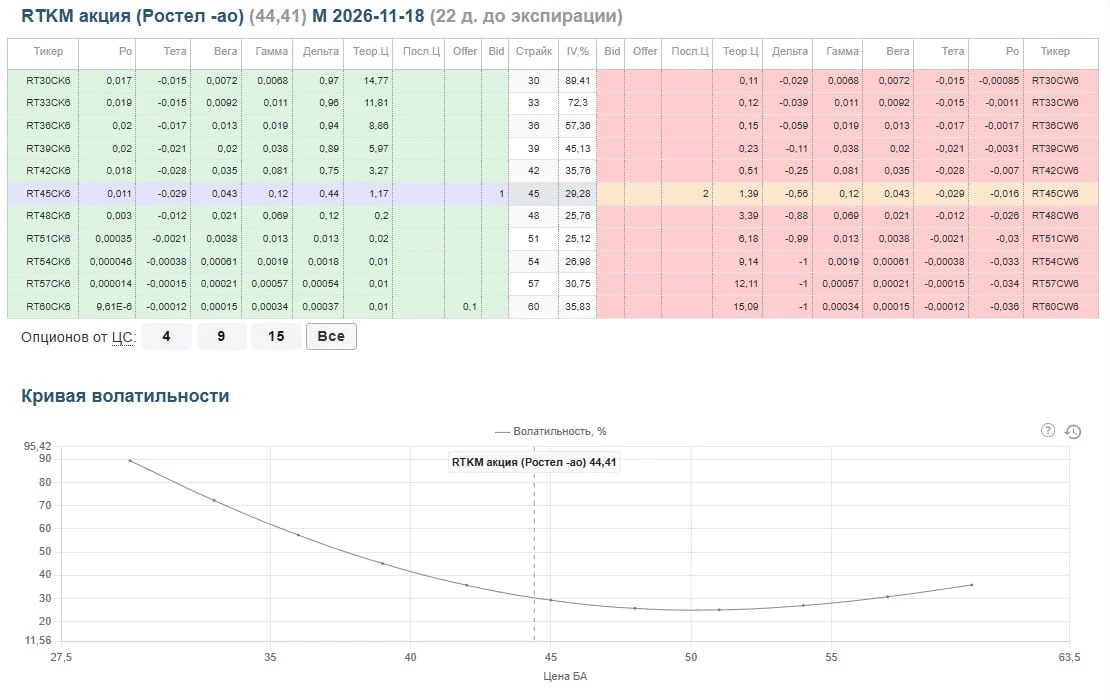Click the put theoretical price 6,18
Screen dimensions: 1110x700
pyautogui.click(x=748, y=239)
